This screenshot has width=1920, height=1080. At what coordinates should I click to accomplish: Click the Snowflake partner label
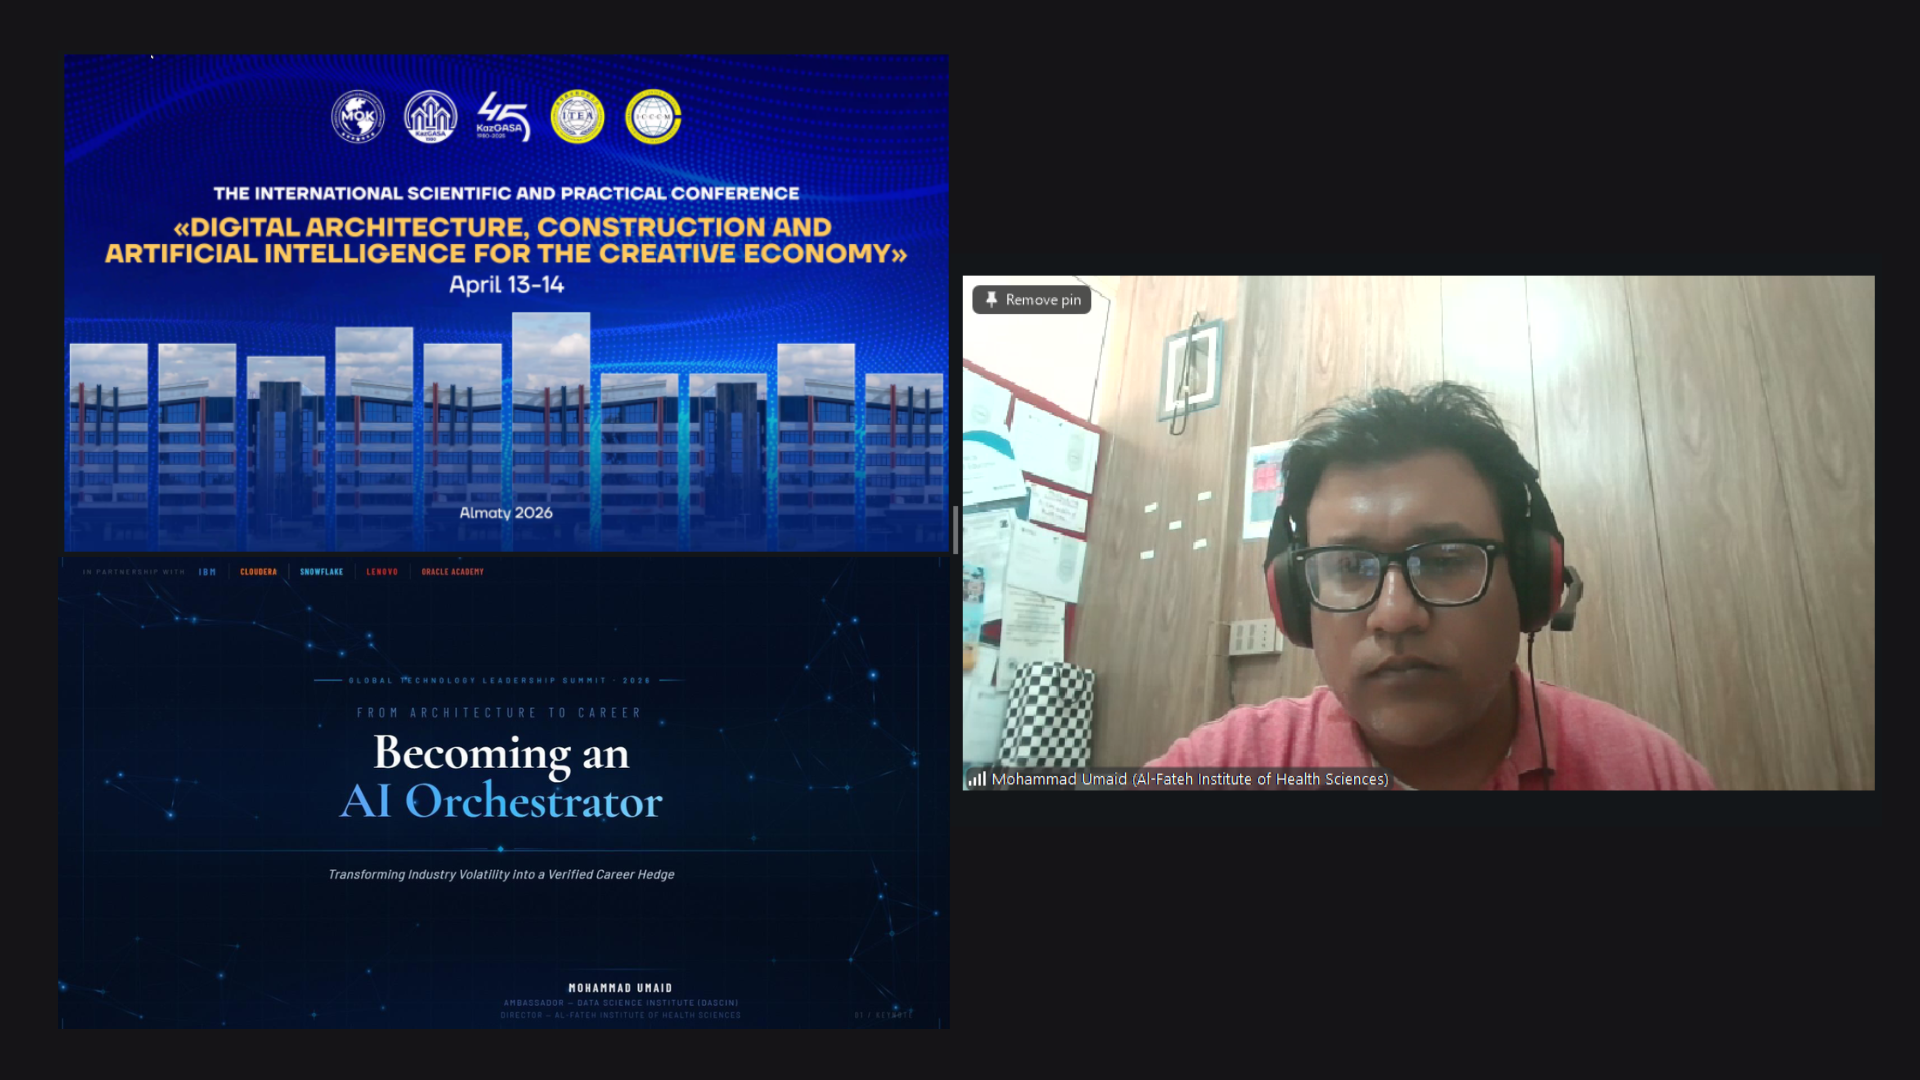tap(321, 572)
